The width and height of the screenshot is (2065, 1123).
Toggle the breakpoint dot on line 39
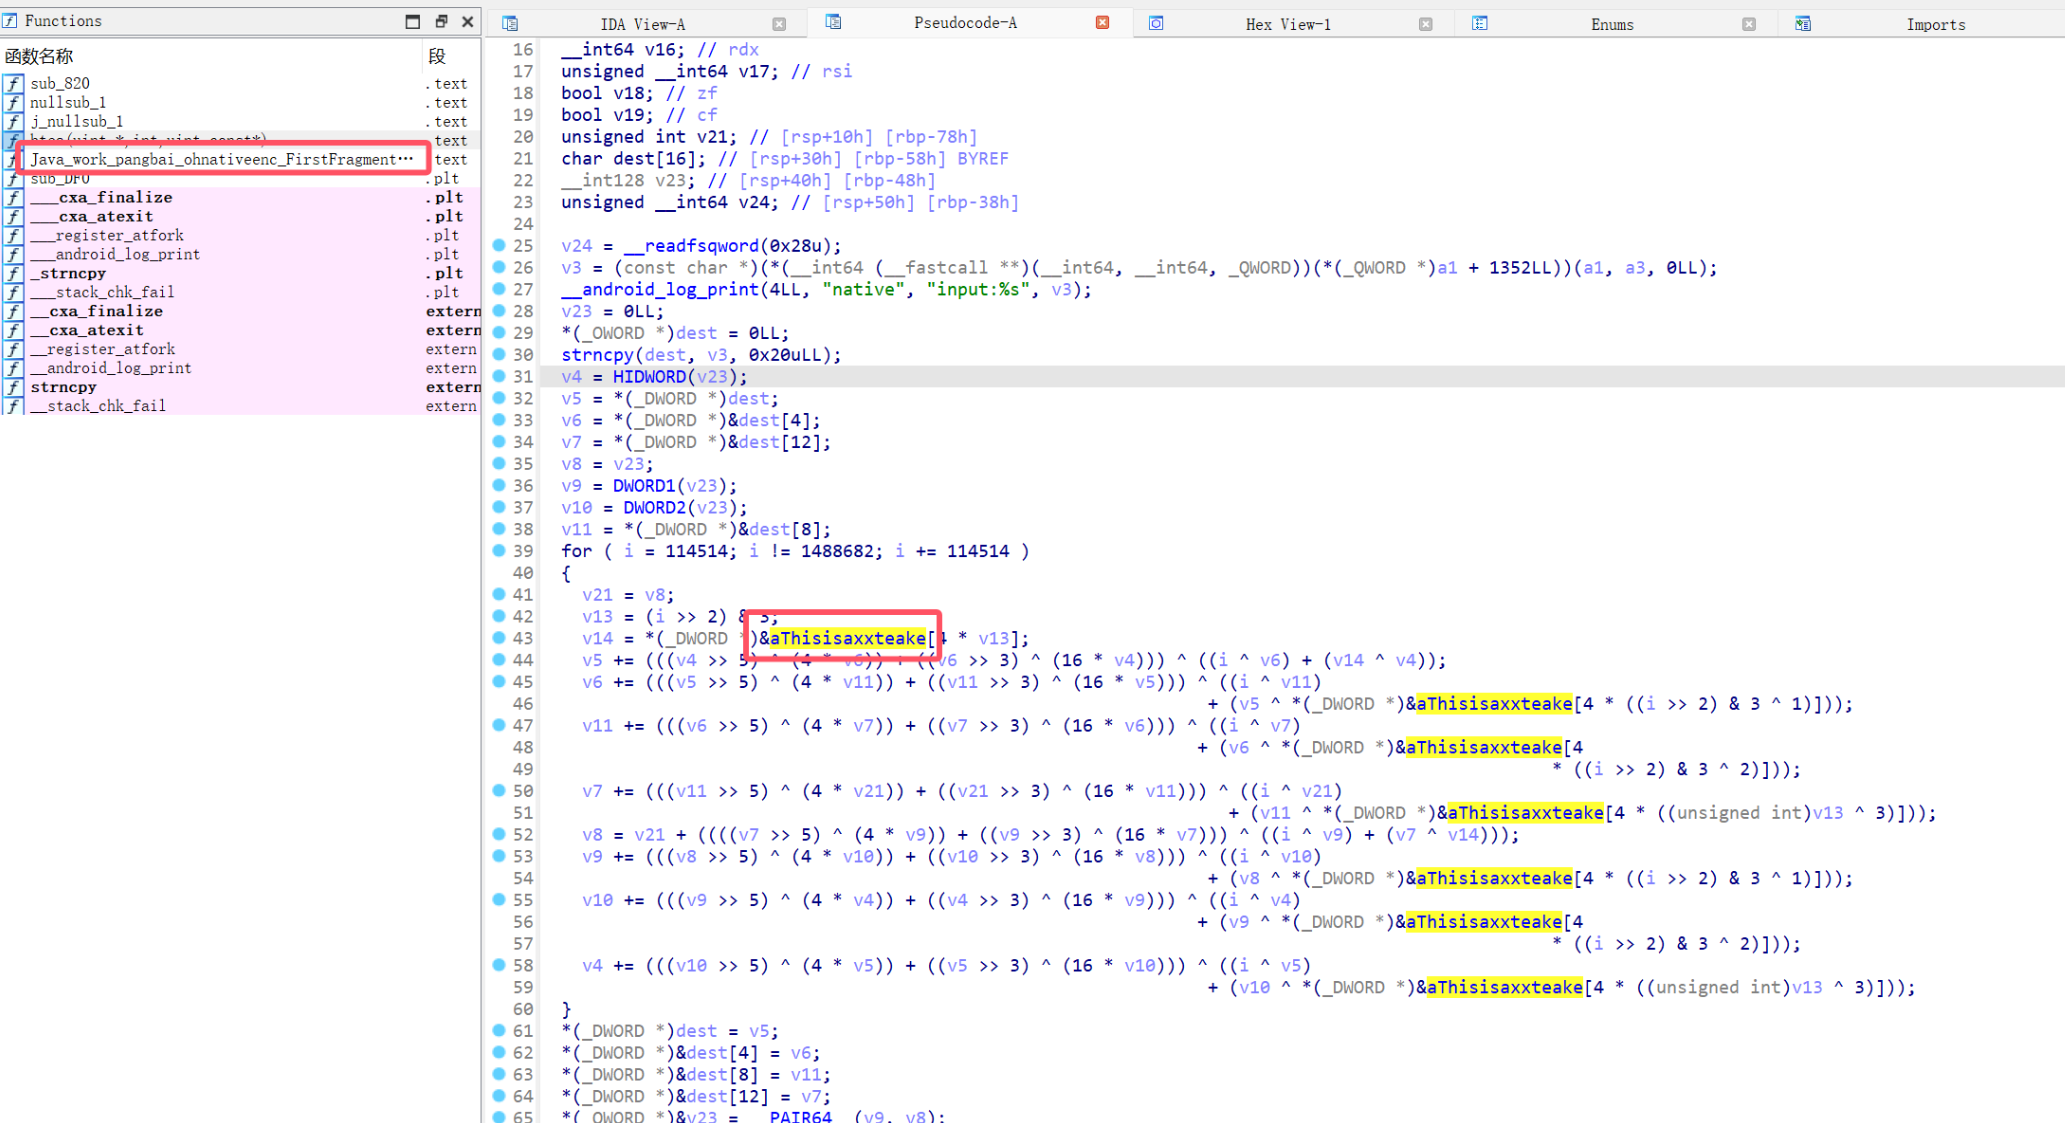tap(499, 551)
